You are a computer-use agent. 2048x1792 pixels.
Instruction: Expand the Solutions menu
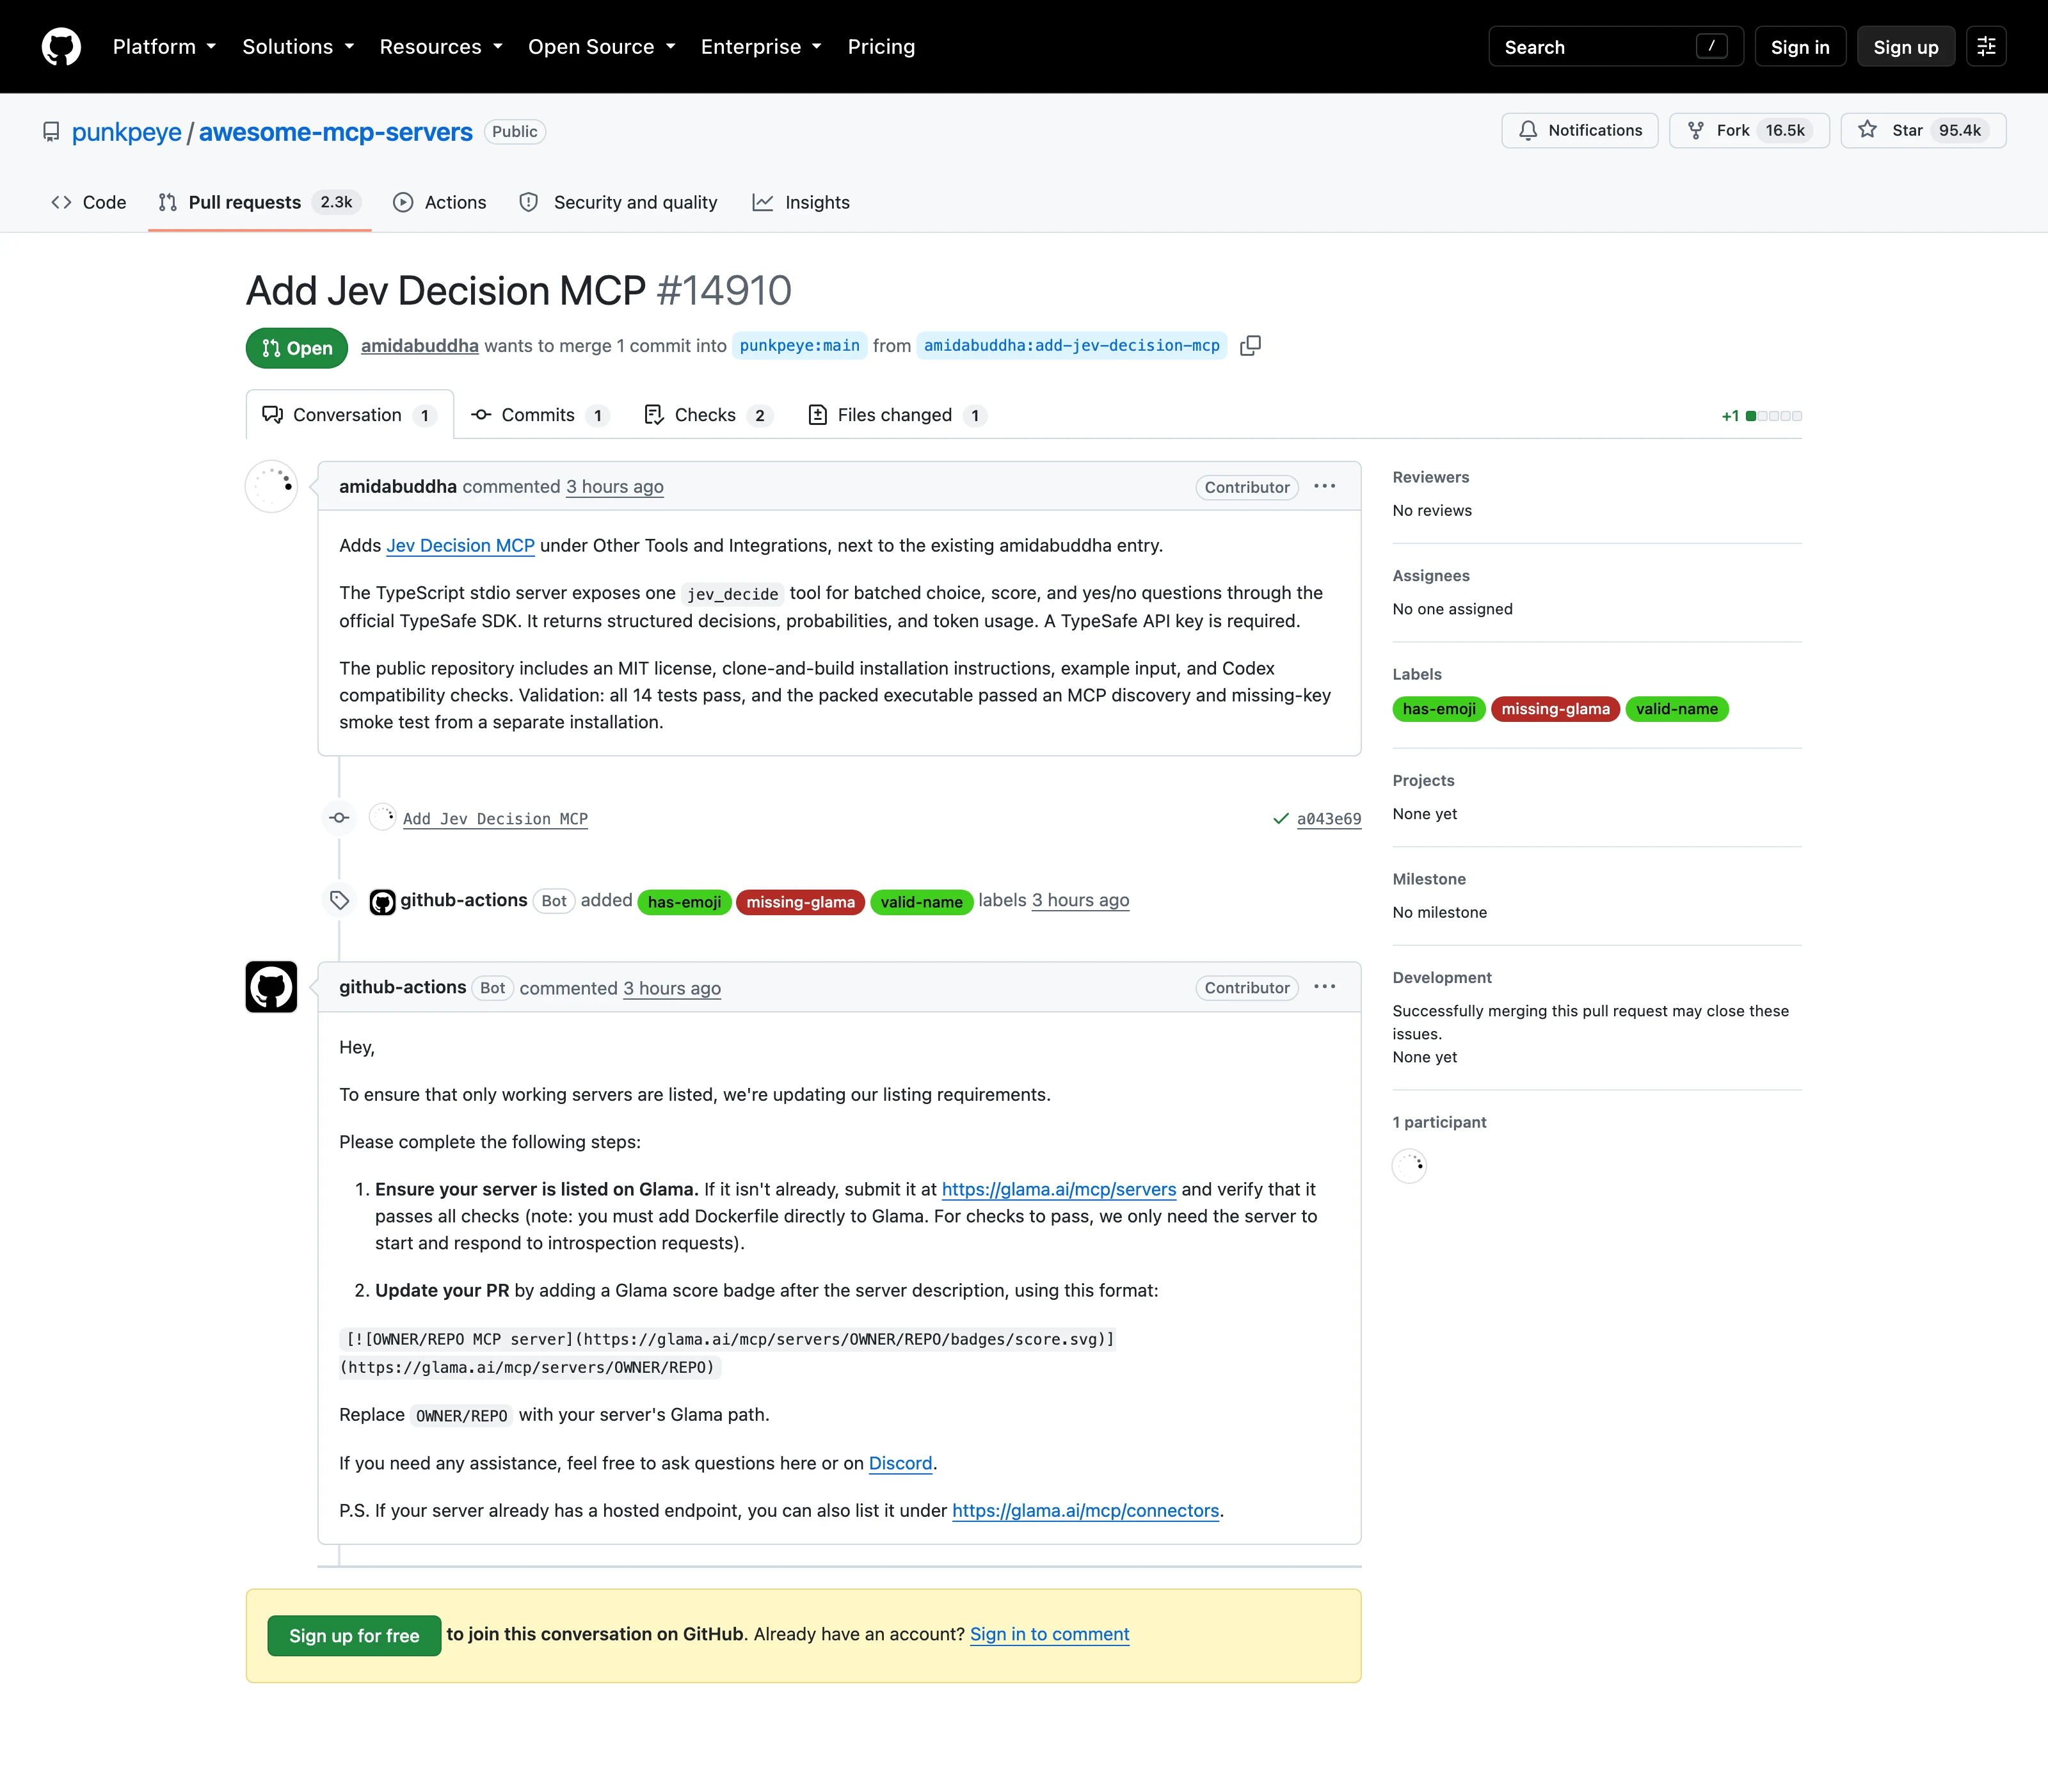[298, 47]
